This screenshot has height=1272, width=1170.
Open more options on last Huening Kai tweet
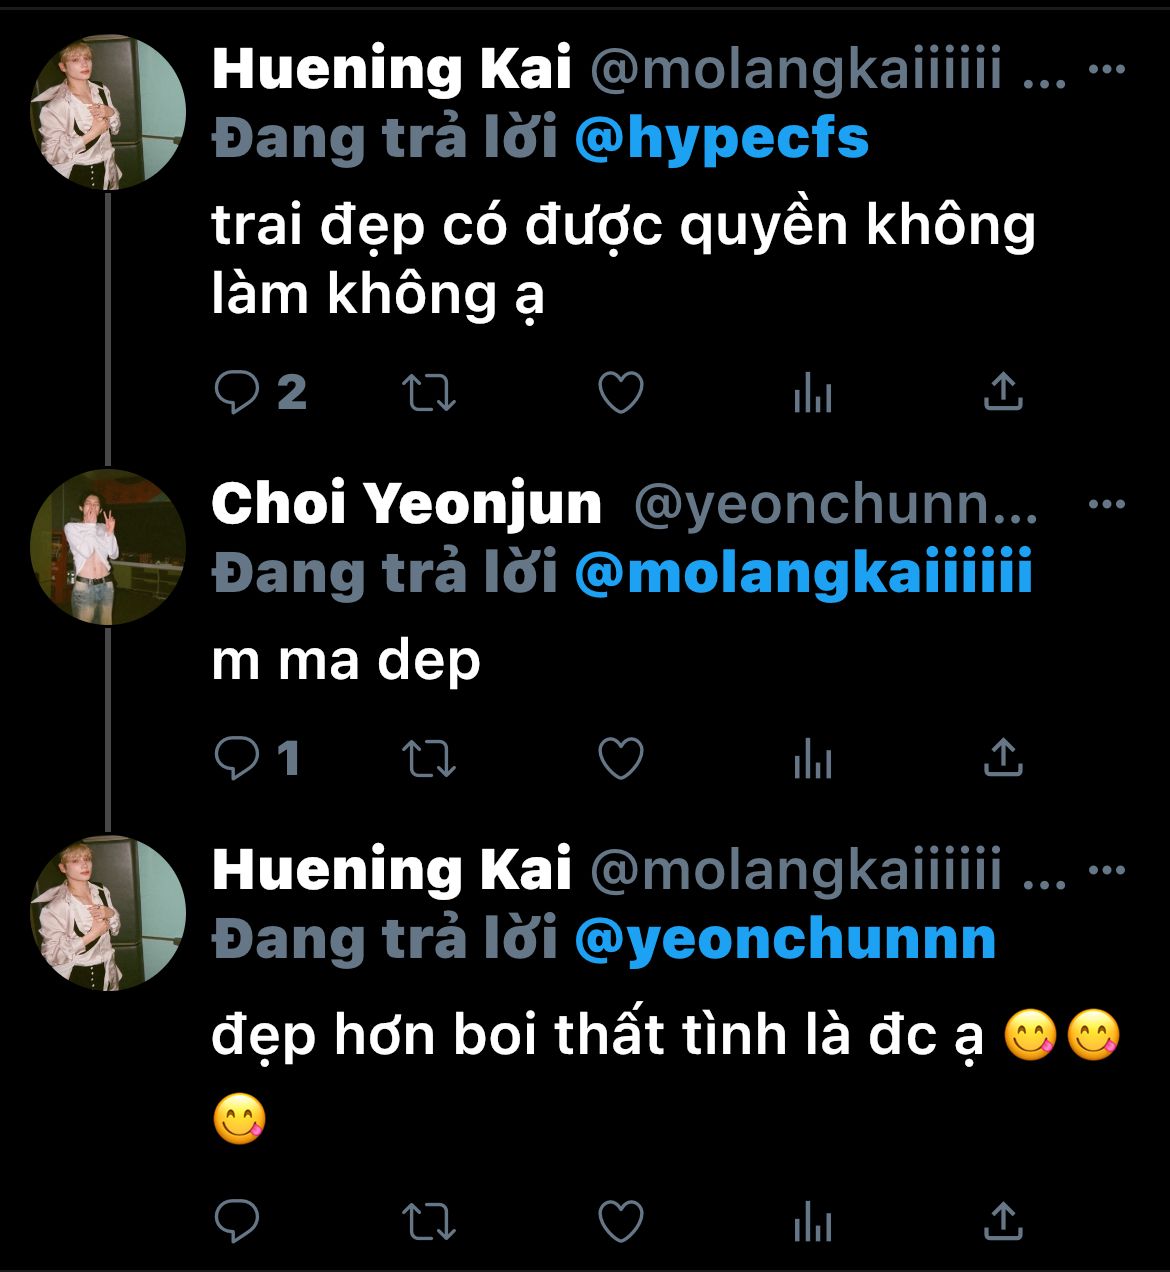[1106, 870]
